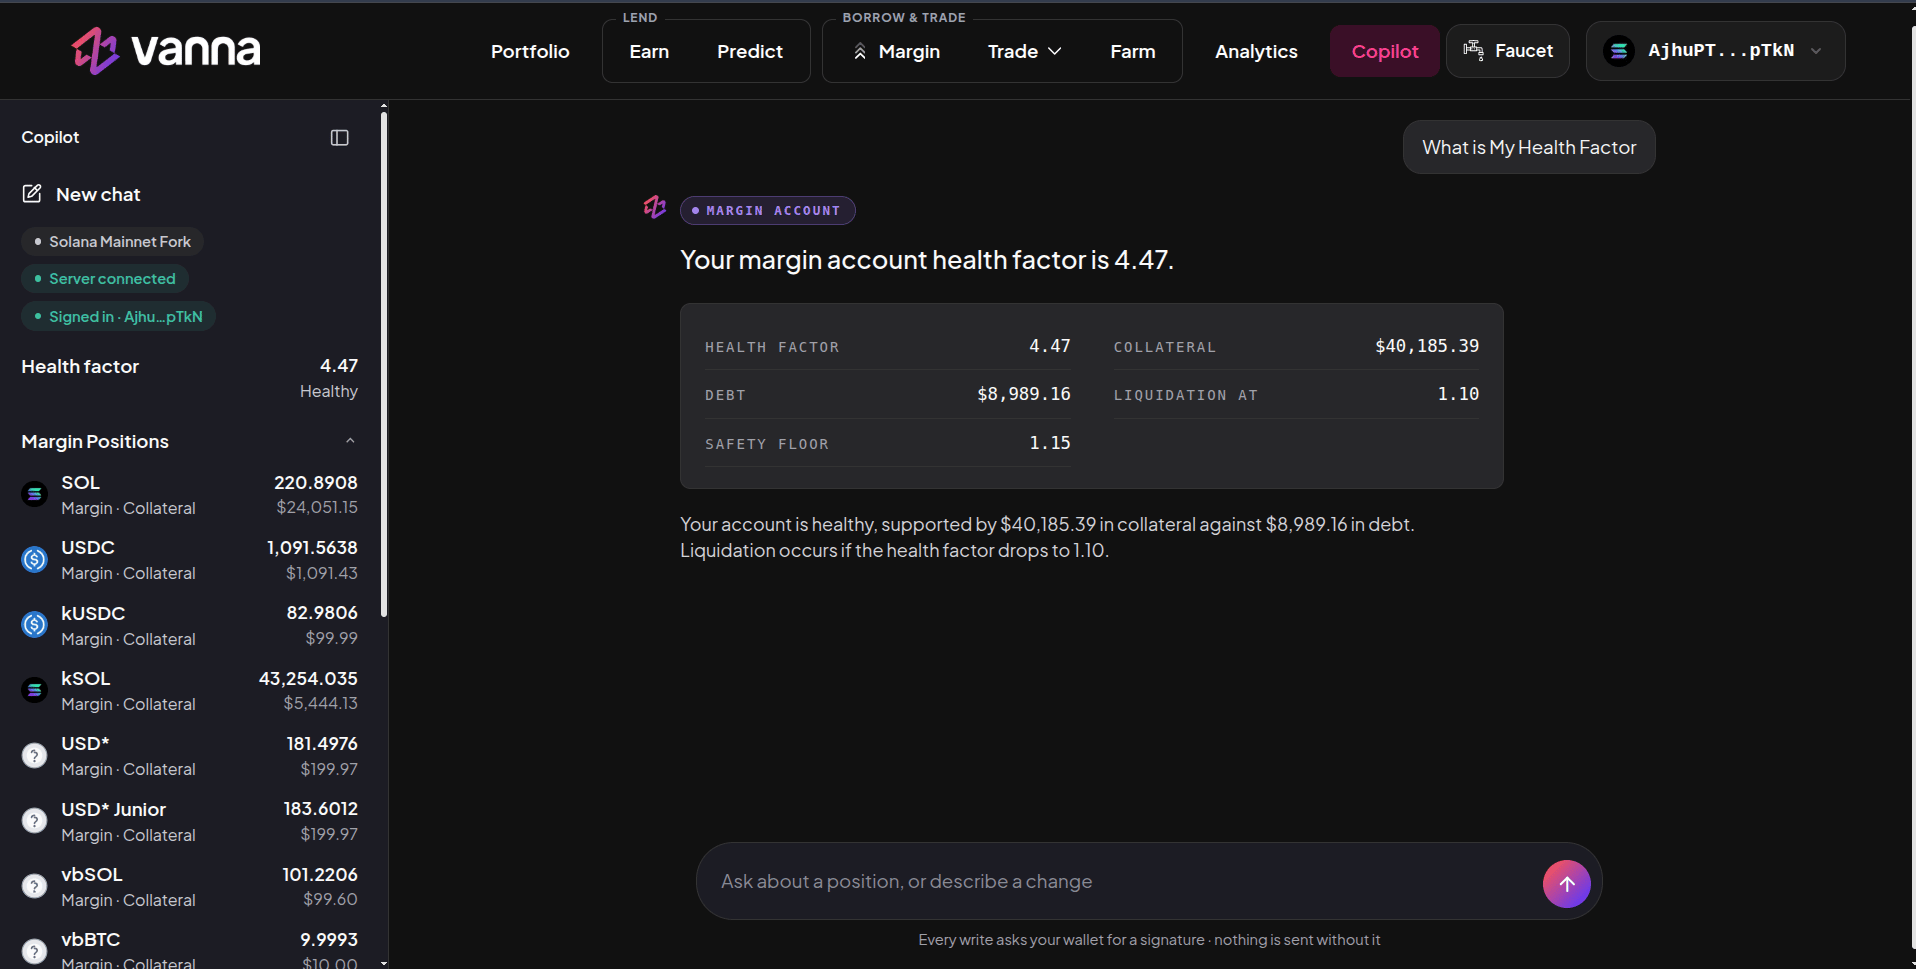This screenshot has width=1916, height=969.
Task: Click the kUSDC token icon
Action: coord(35,625)
